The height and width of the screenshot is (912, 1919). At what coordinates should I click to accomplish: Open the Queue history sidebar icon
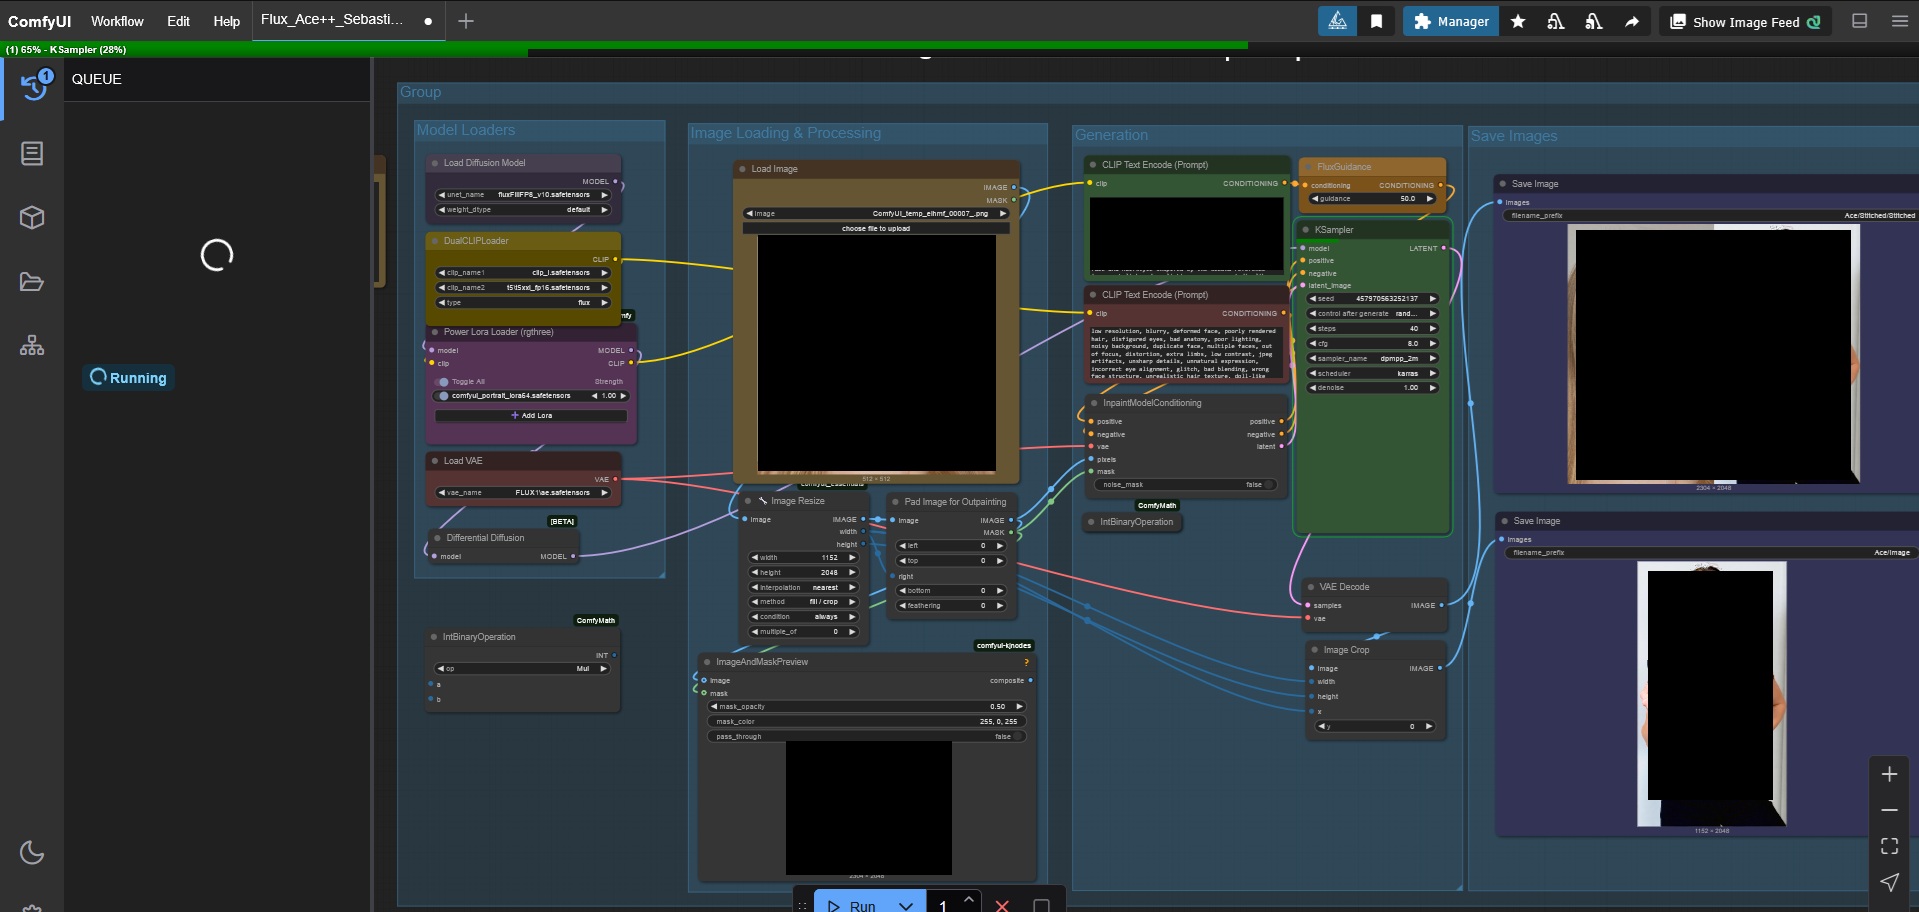33,87
